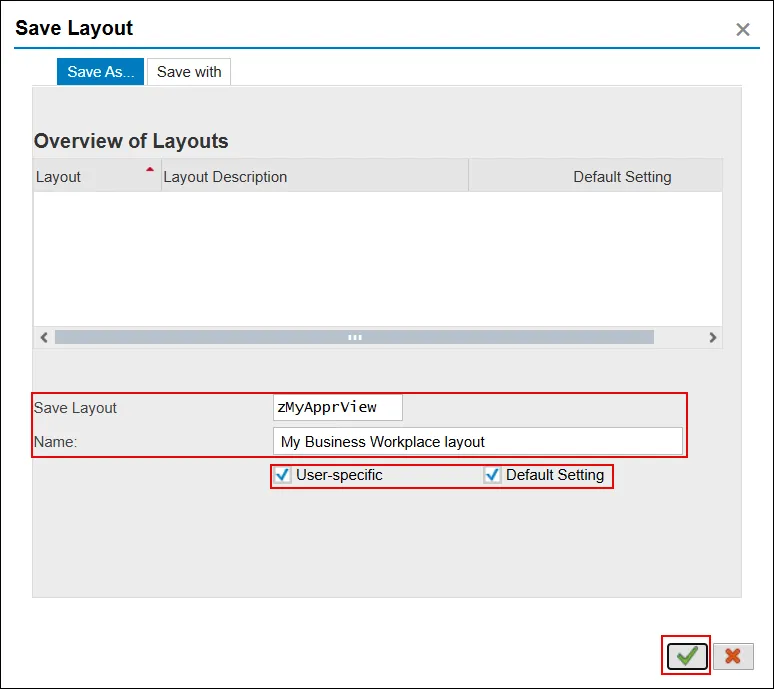The height and width of the screenshot is (689, 774).
Task: Uncheck the Default Setting checkbox
Action: tap(492, 475)
